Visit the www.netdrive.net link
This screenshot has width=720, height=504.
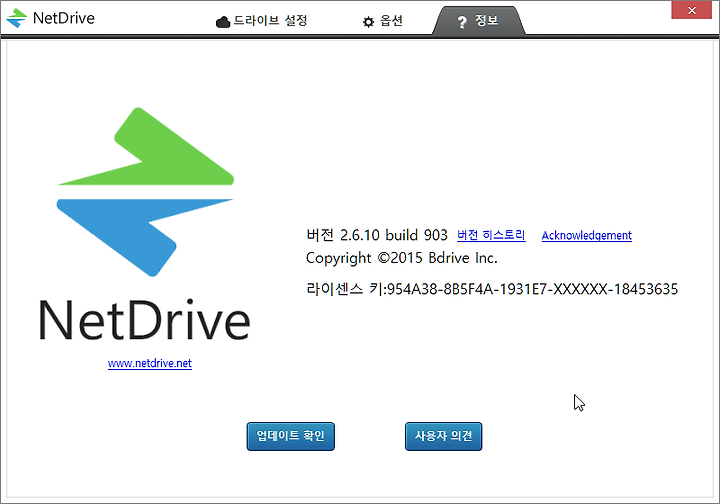pos(150,363)
